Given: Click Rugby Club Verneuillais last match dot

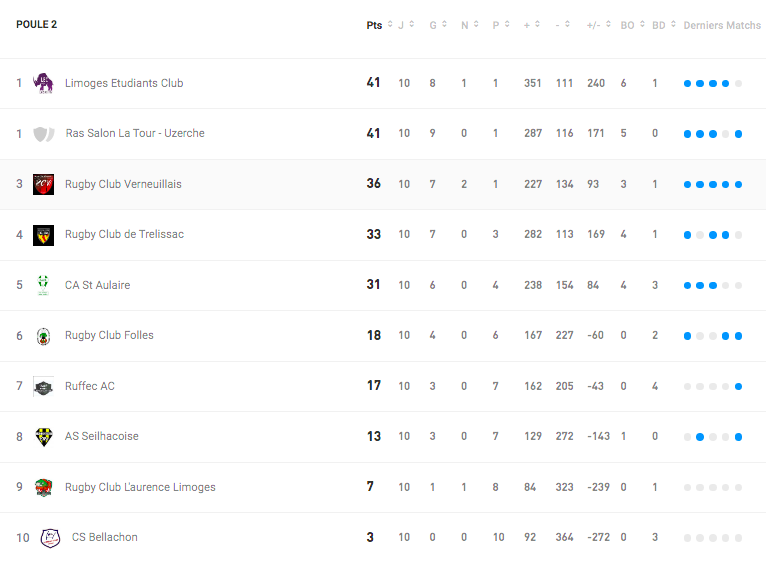Looking at the screenshot, I should coord(738,185).
